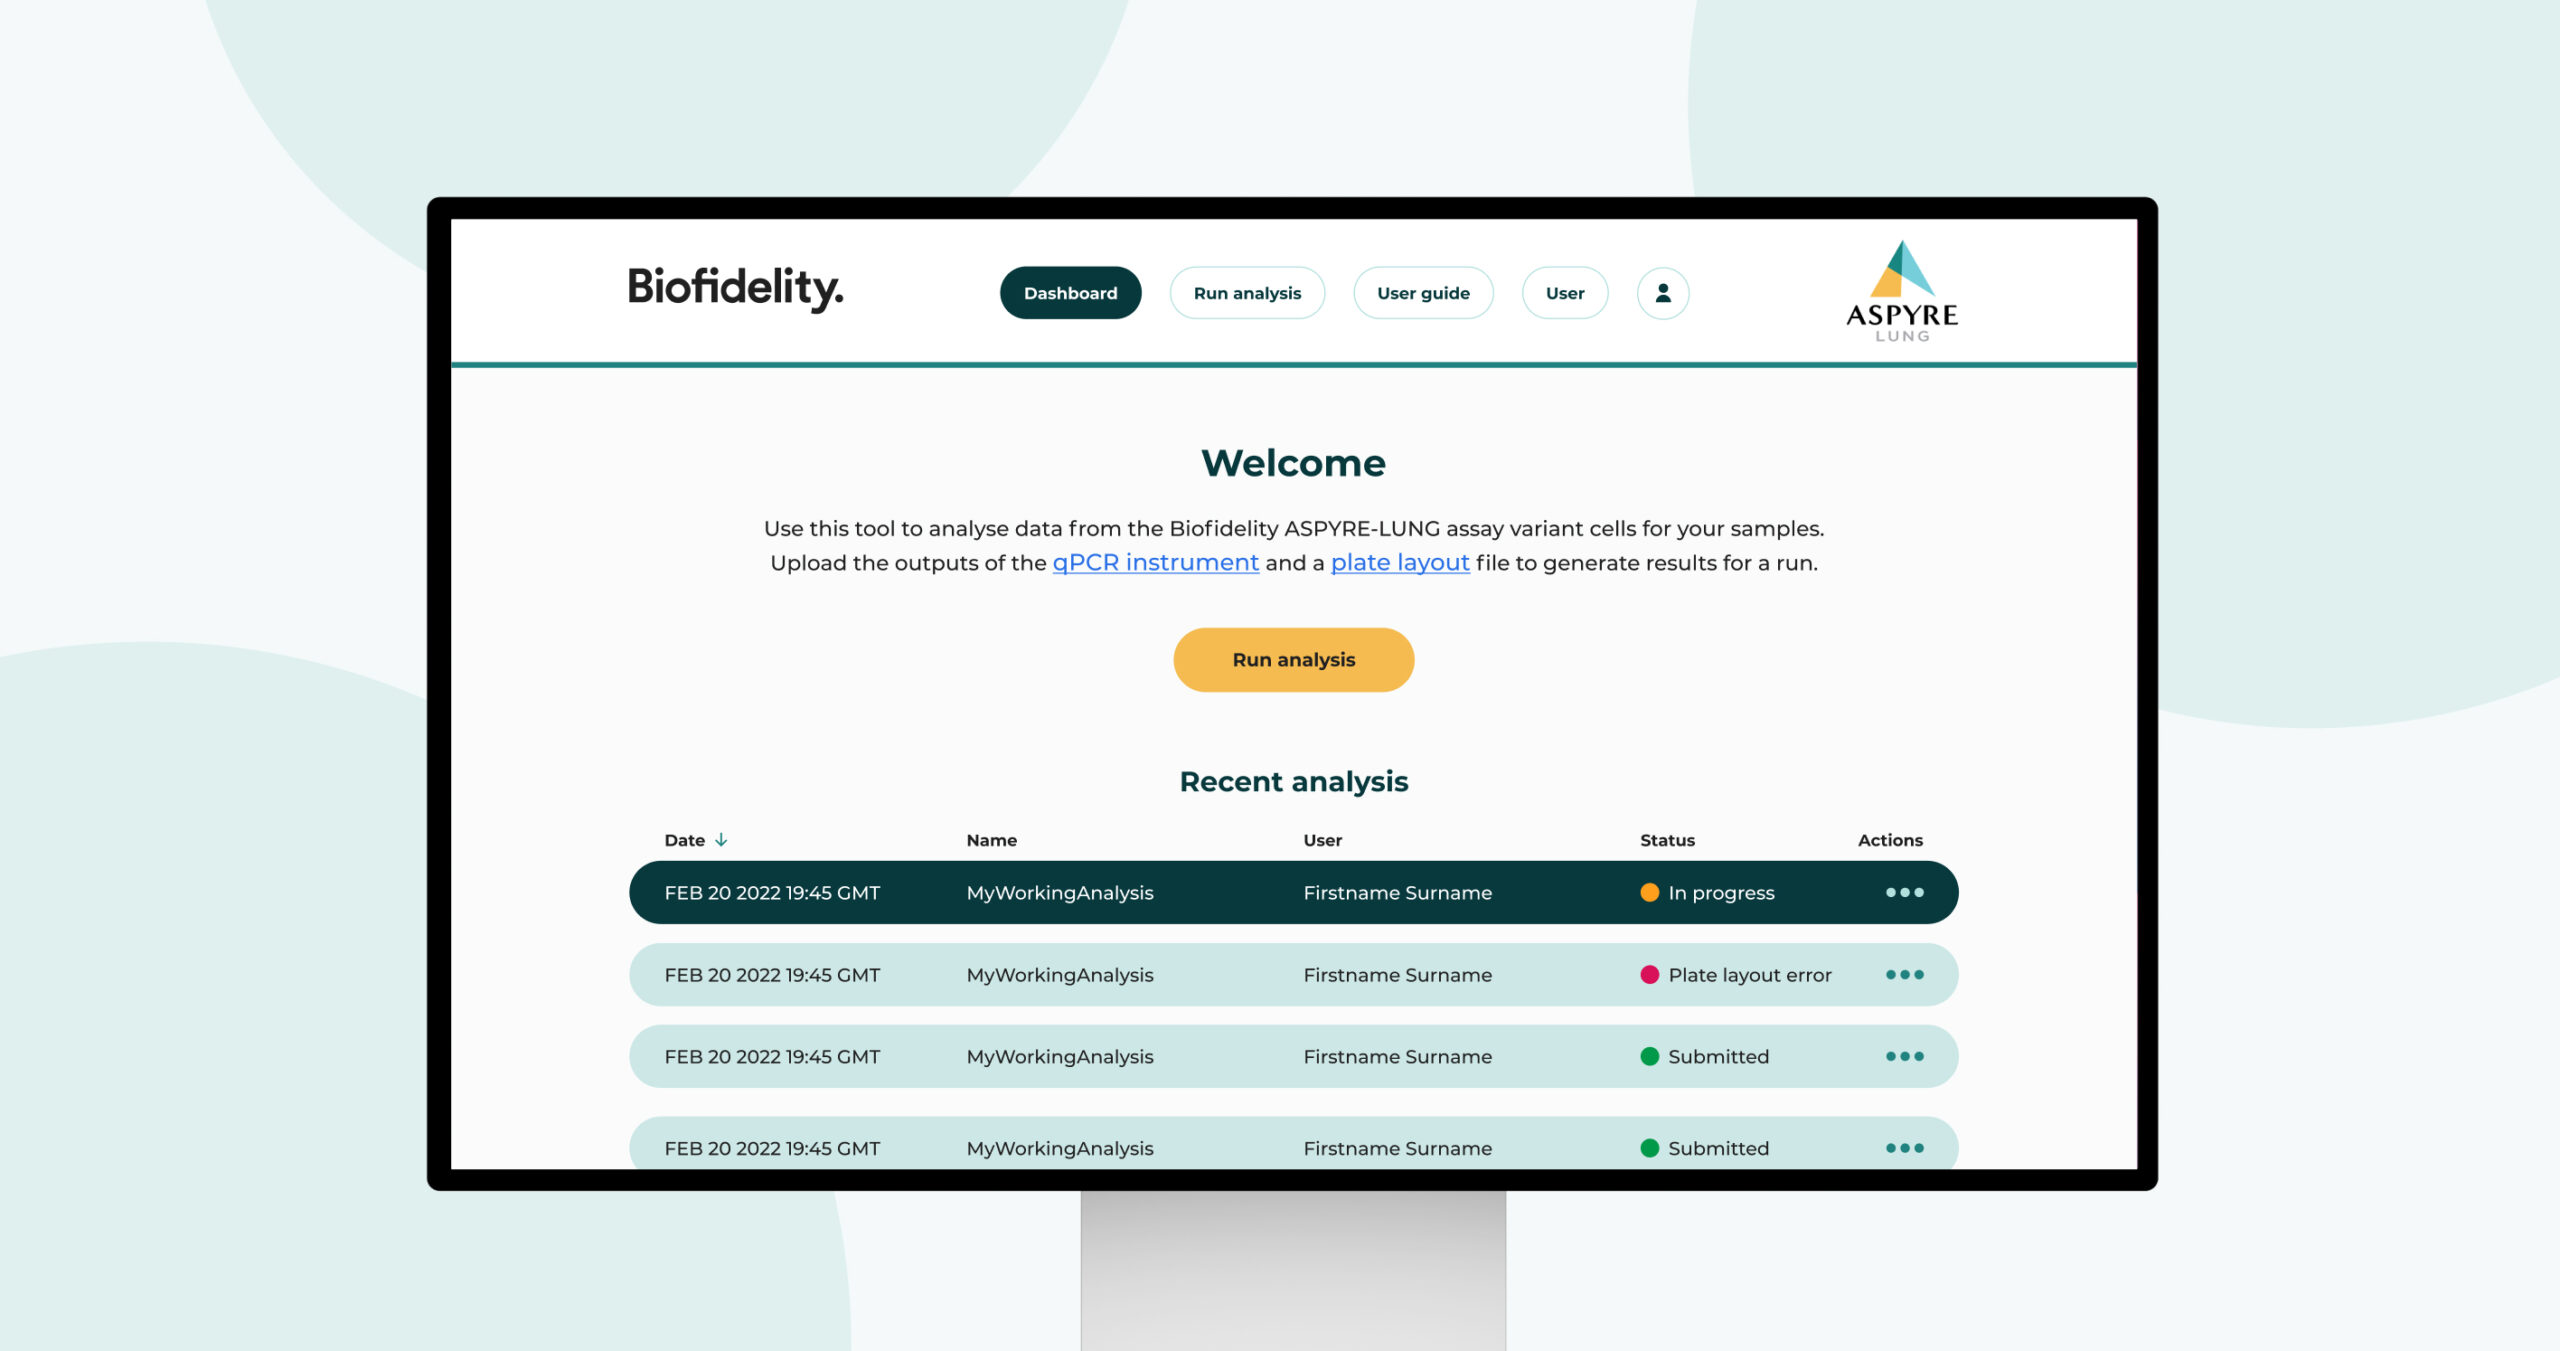Click the Name column header
Screen dimensions: 2560x1351
[x=991, y=840]
